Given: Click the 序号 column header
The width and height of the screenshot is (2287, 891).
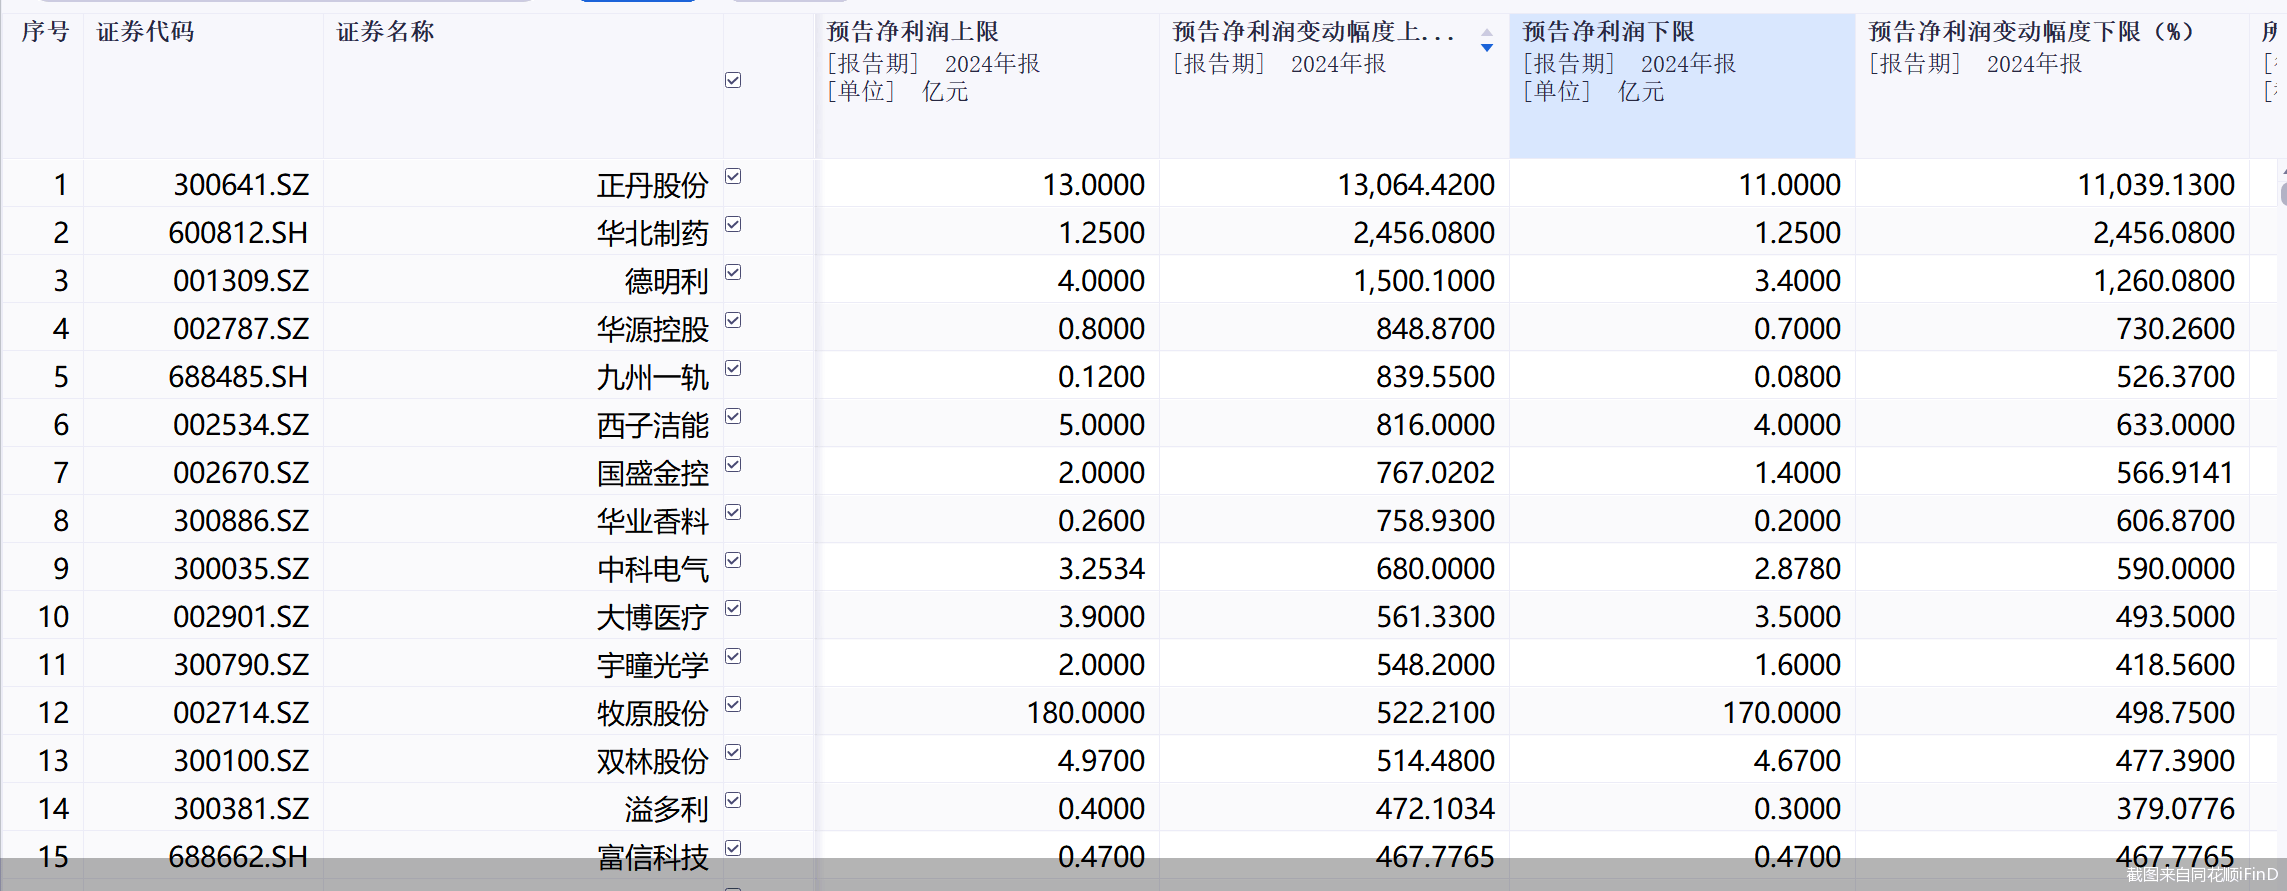Looking at the screenshot, I should click(45, 32).
